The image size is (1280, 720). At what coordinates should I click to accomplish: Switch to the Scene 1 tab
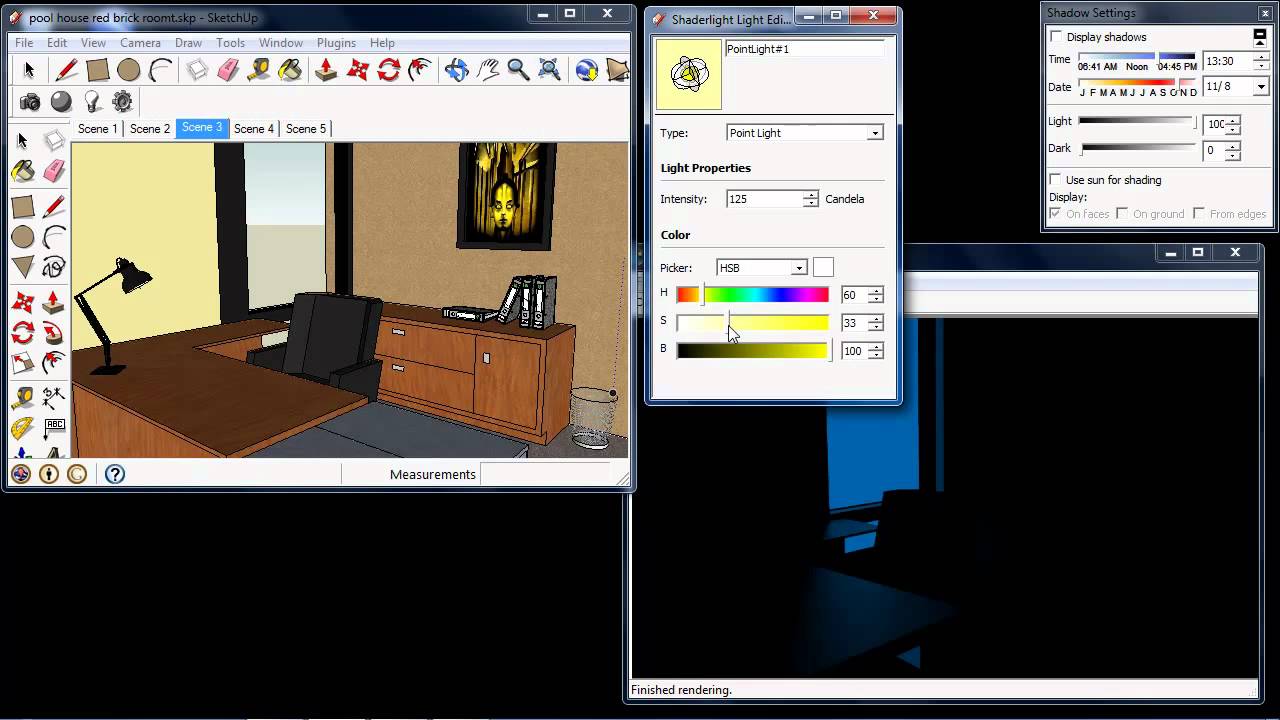click(x=98, y=129)
